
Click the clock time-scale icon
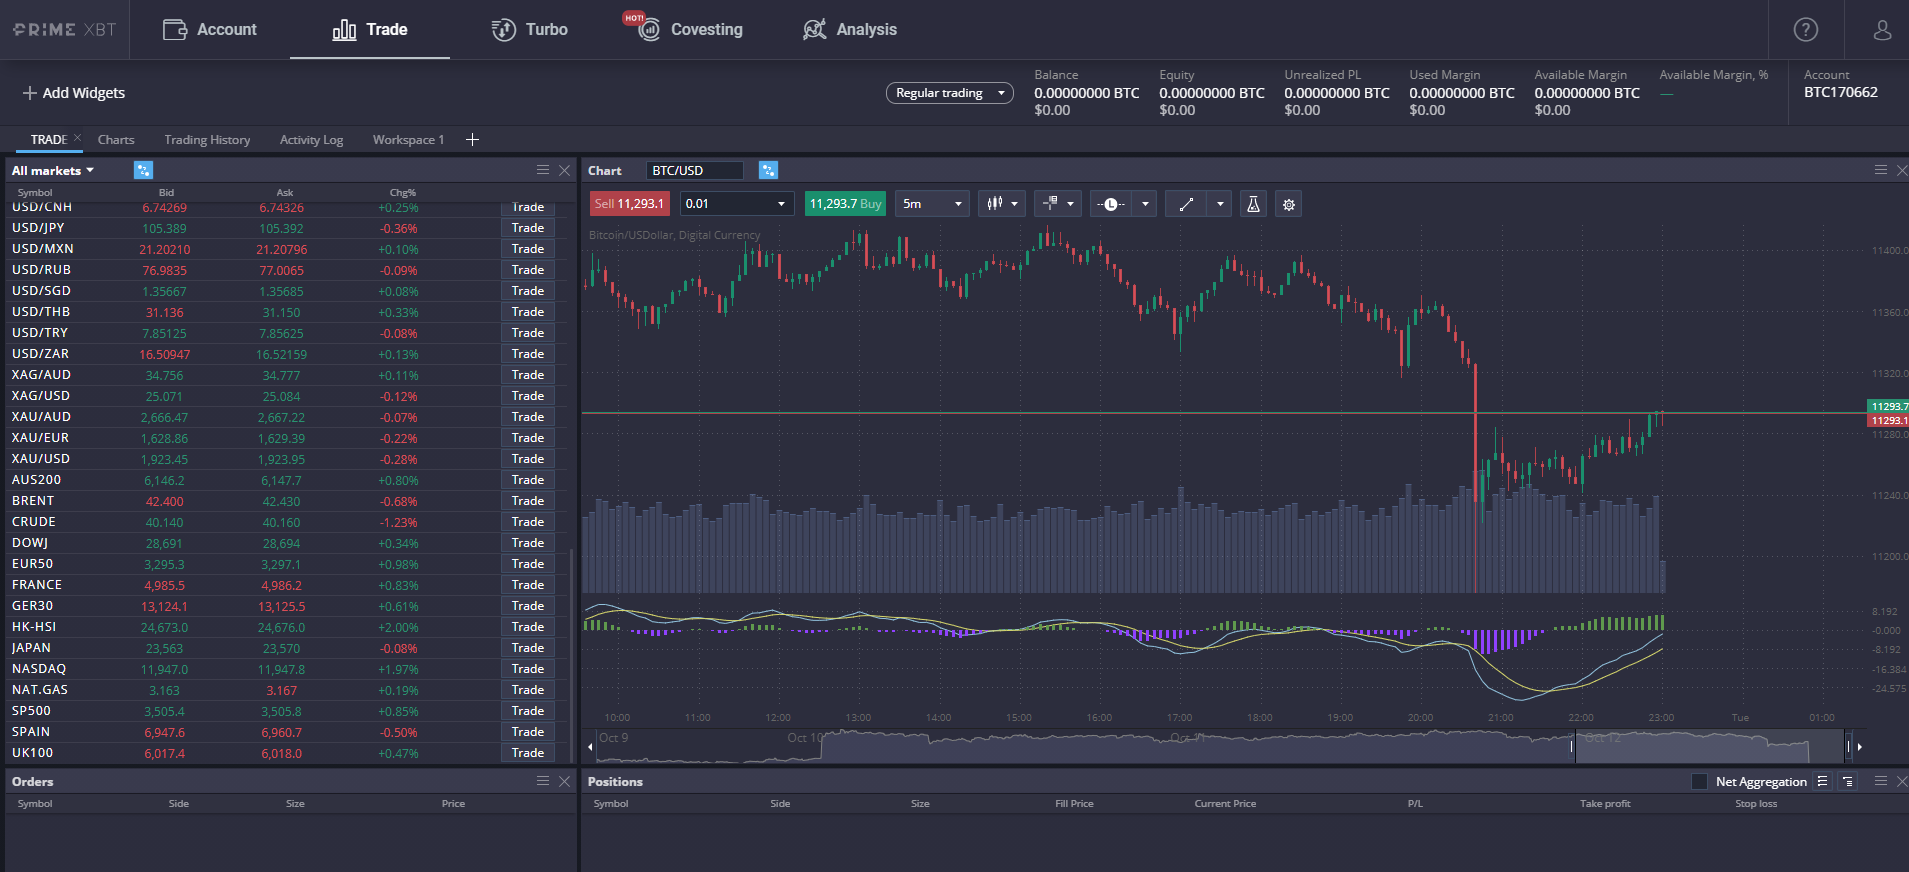(1111, 204)
